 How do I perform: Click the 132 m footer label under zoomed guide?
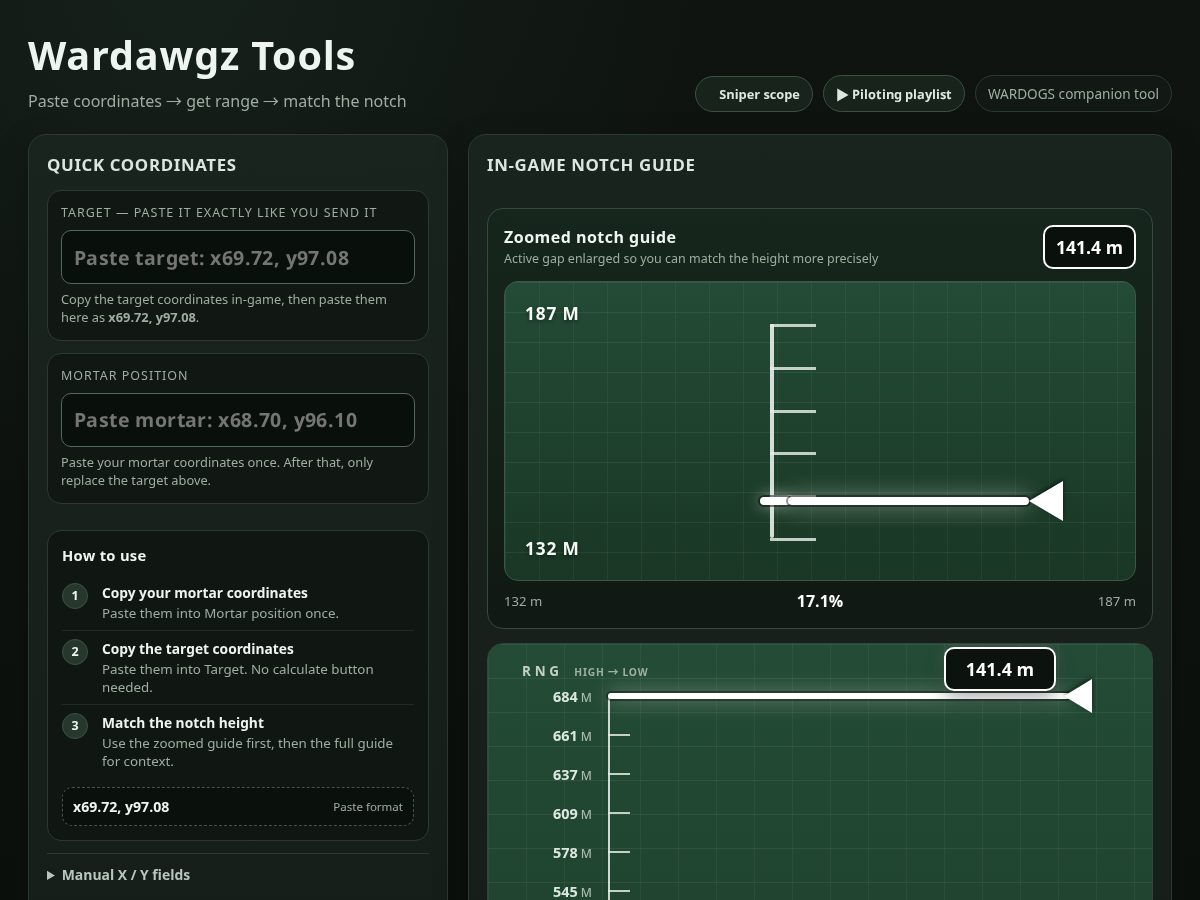coord(523,601)
